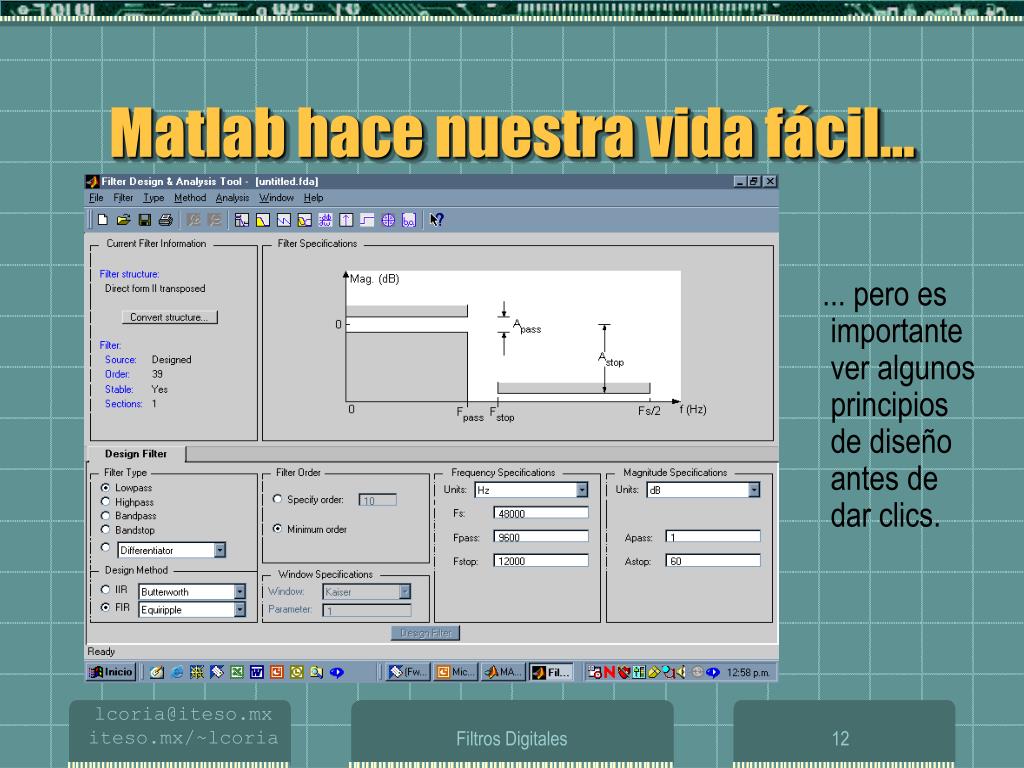Select the Differentiator radio button
The image size is (1024, 768).
tap(105, 547)
